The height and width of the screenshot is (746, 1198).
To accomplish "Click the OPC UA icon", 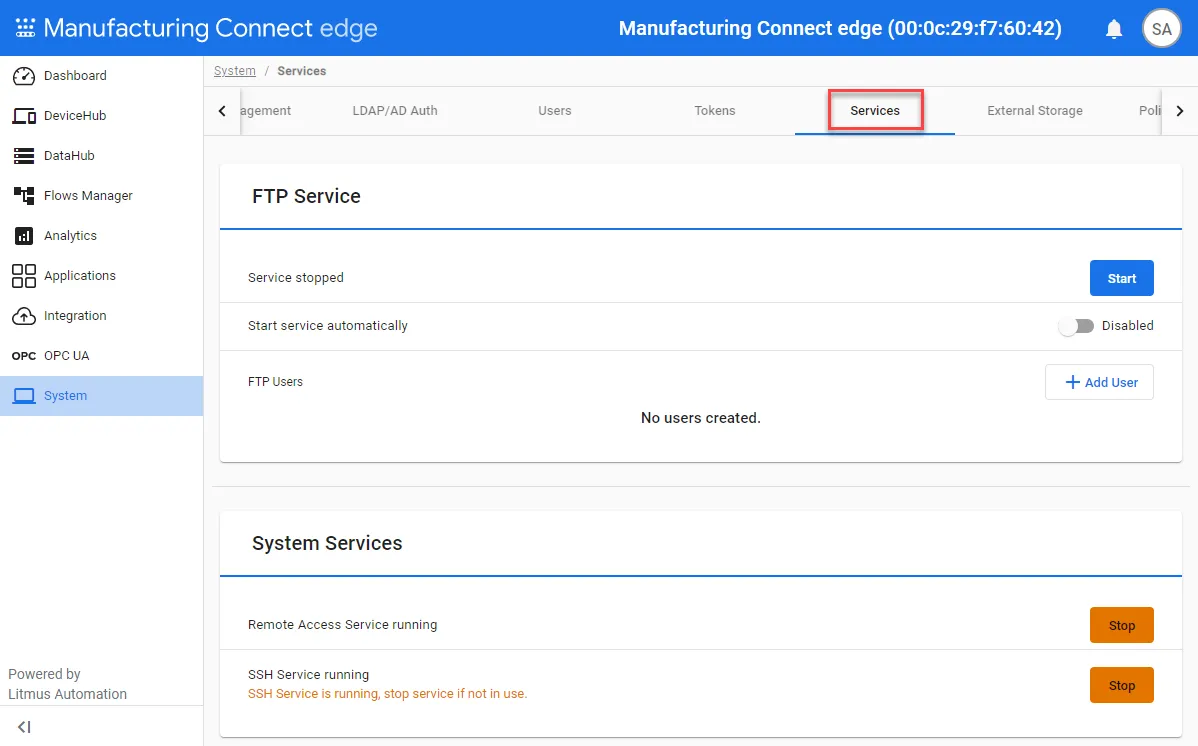I will tap(24, 356).
